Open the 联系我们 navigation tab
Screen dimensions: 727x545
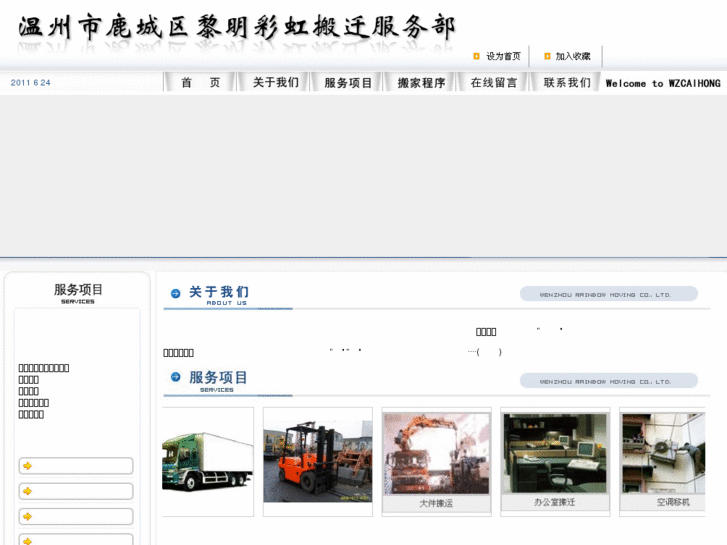[x=567, y=83]
